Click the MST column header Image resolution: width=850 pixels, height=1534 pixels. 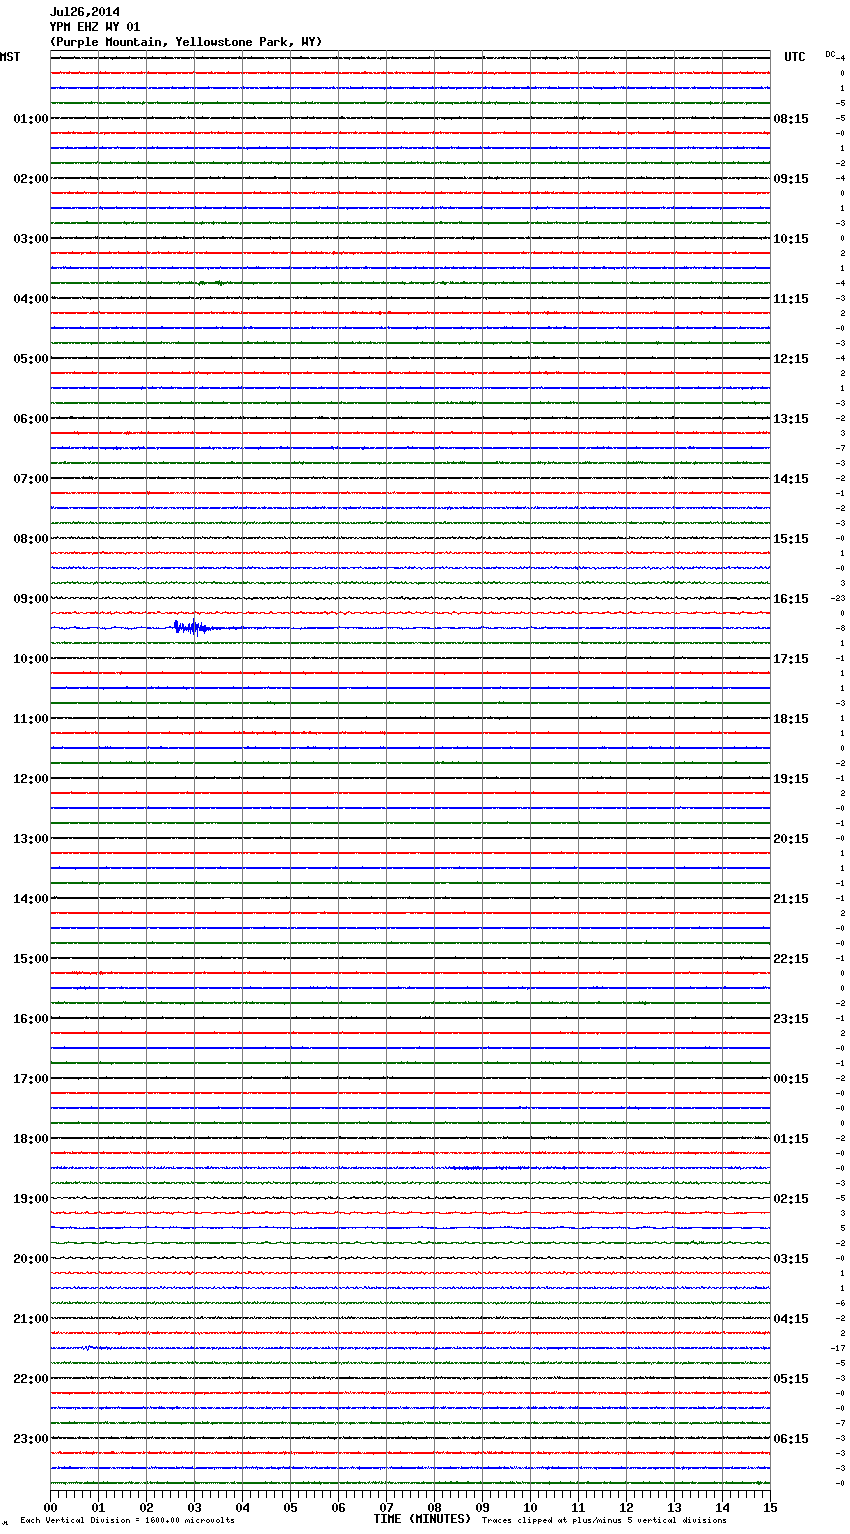10,57
